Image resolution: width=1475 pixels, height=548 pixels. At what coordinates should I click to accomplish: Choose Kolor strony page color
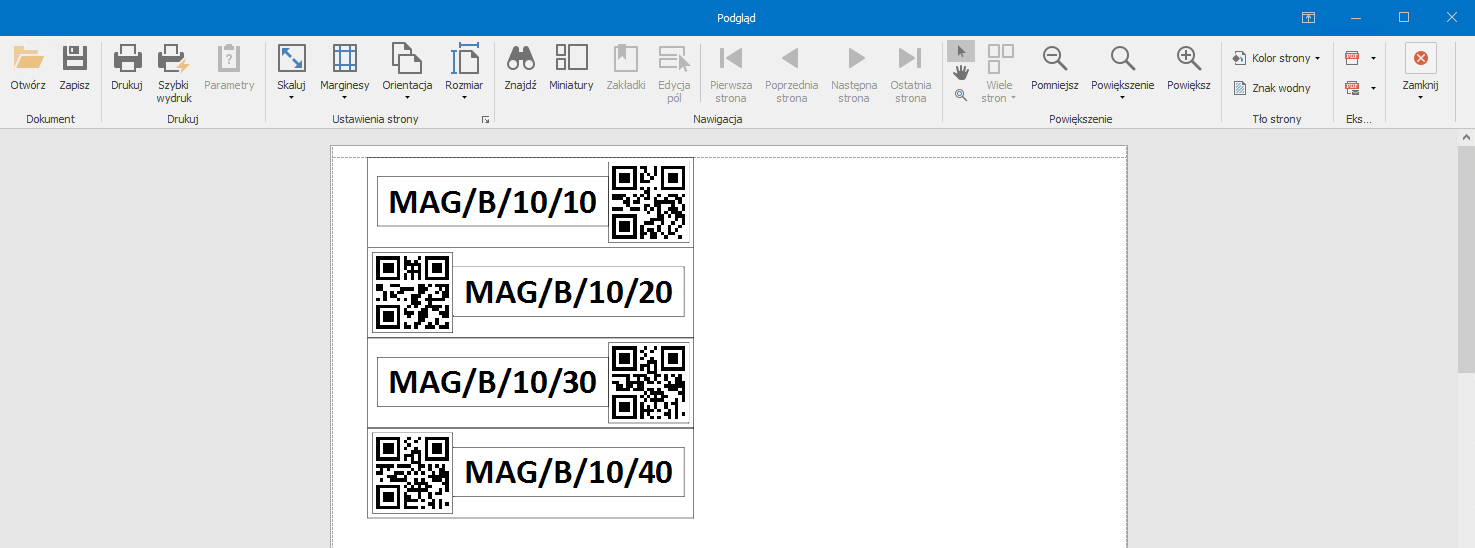point(1276,58)
